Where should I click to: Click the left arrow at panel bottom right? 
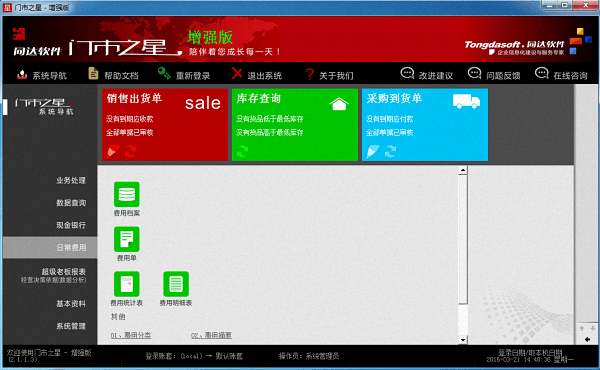coord(587,339)
